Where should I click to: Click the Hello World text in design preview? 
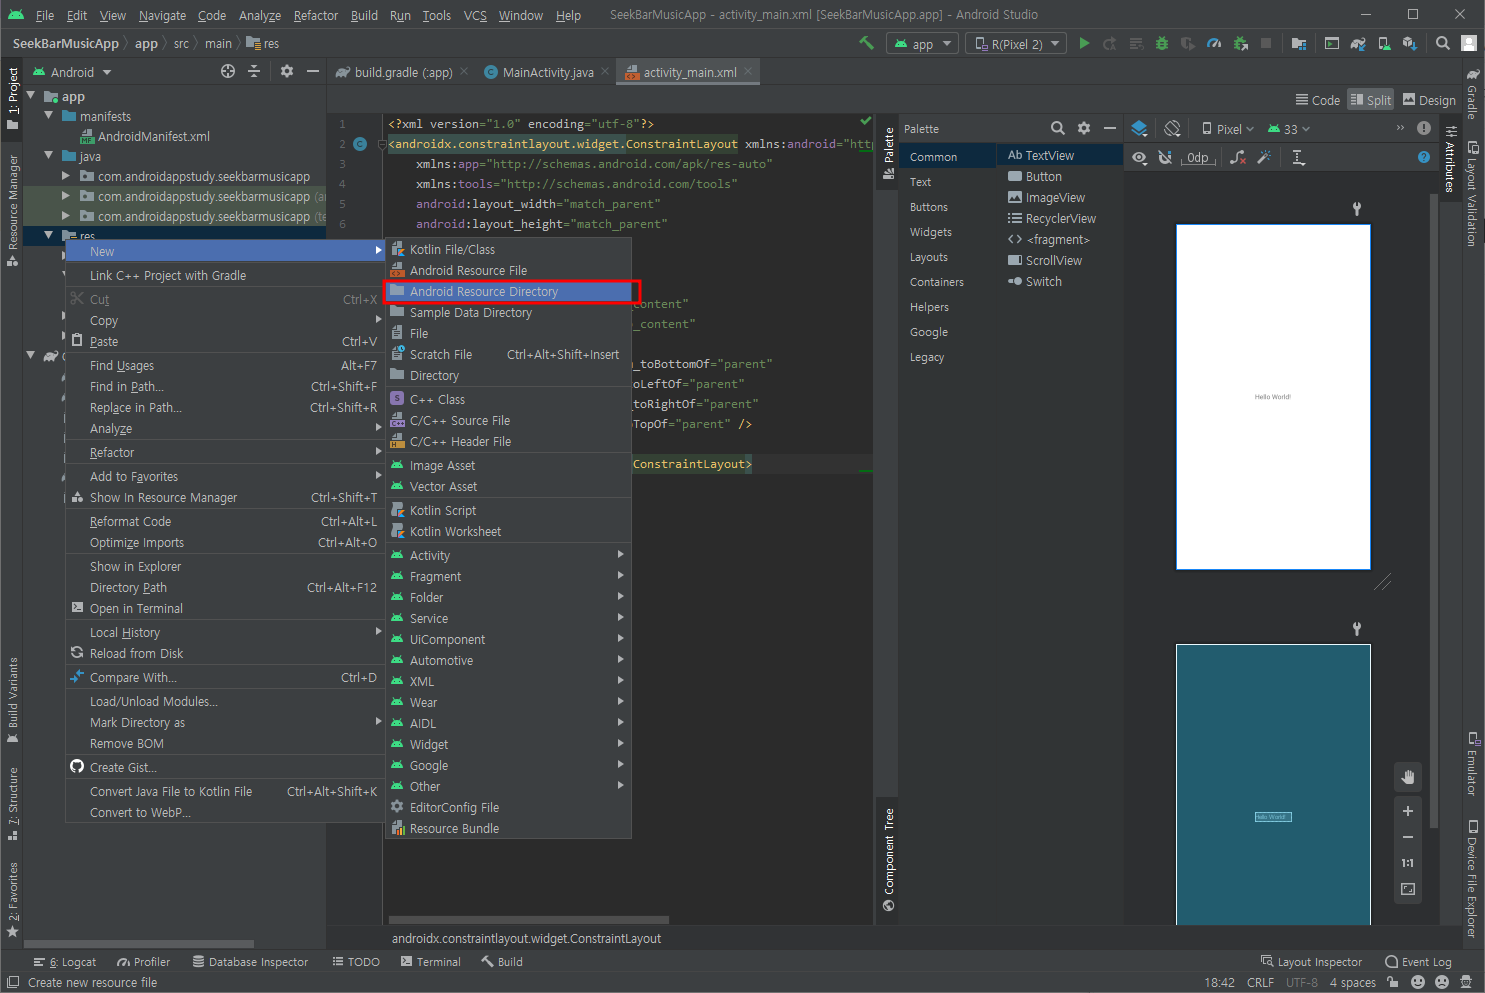[1273, 397]
